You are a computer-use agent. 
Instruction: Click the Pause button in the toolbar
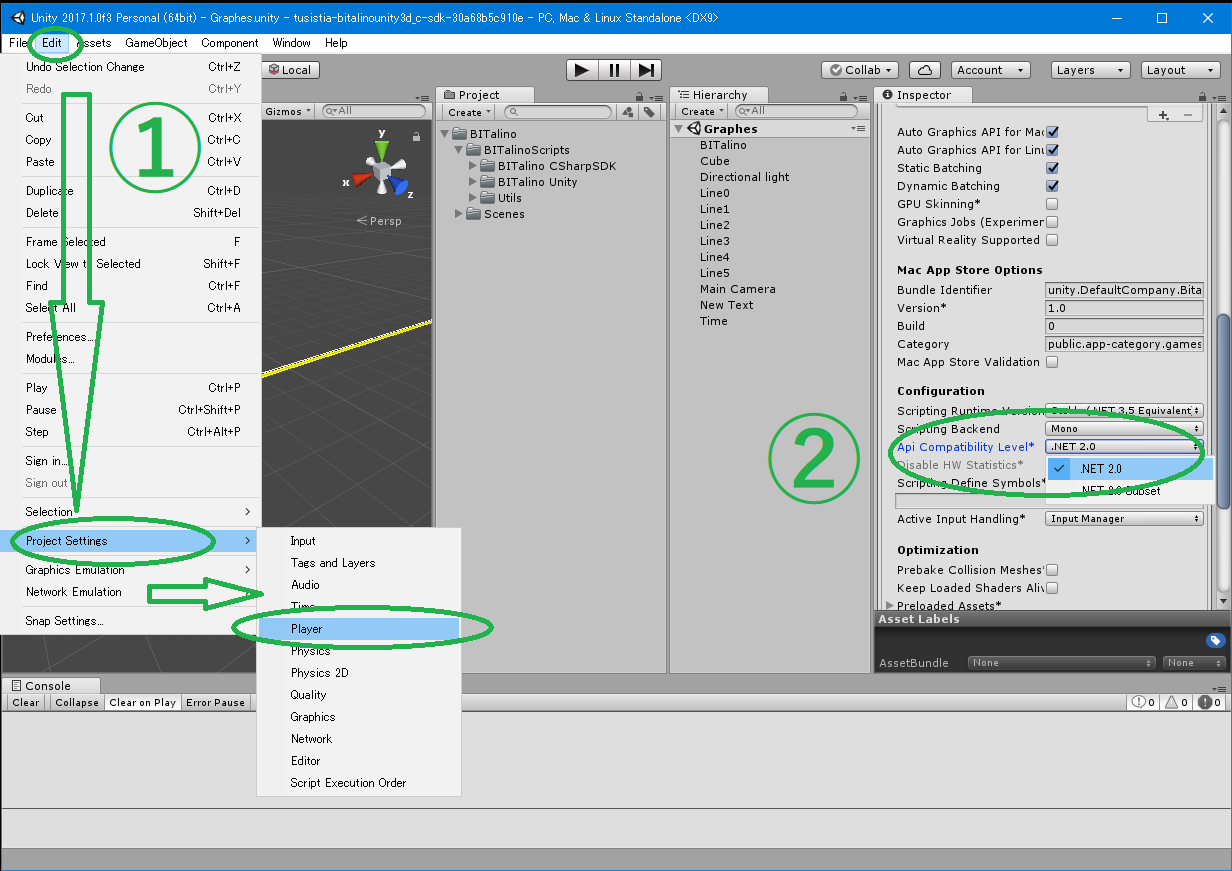coord(614,70)
